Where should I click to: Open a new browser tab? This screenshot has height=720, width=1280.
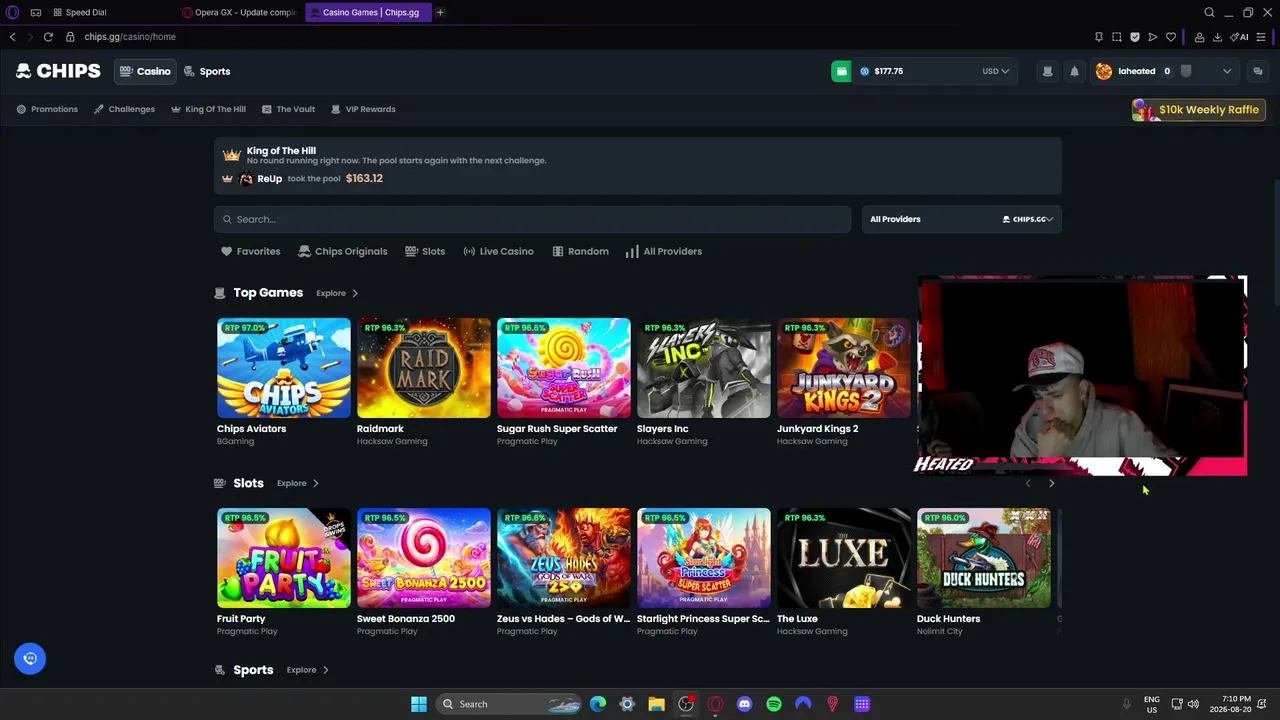click(x=440, y=12)
